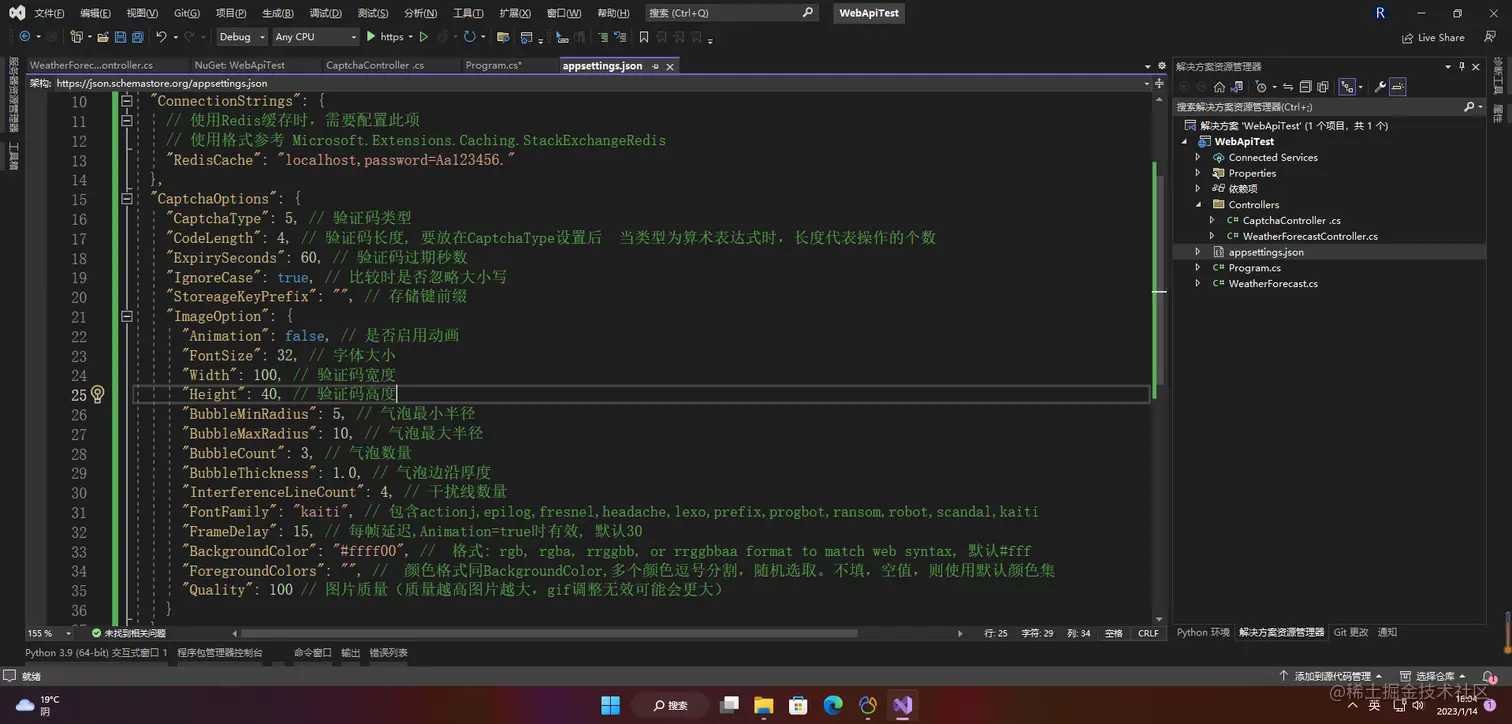Open Solution Explorer properties with the wrench icon
The image size is (1512, 724).
click(x=1382, y=87)
